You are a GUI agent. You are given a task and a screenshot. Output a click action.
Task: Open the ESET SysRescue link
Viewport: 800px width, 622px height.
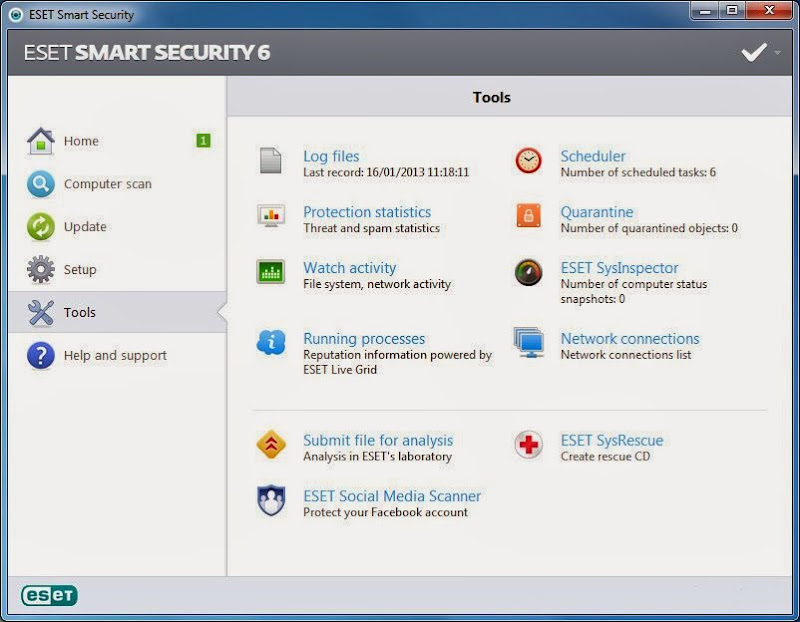tap(612, 440)
